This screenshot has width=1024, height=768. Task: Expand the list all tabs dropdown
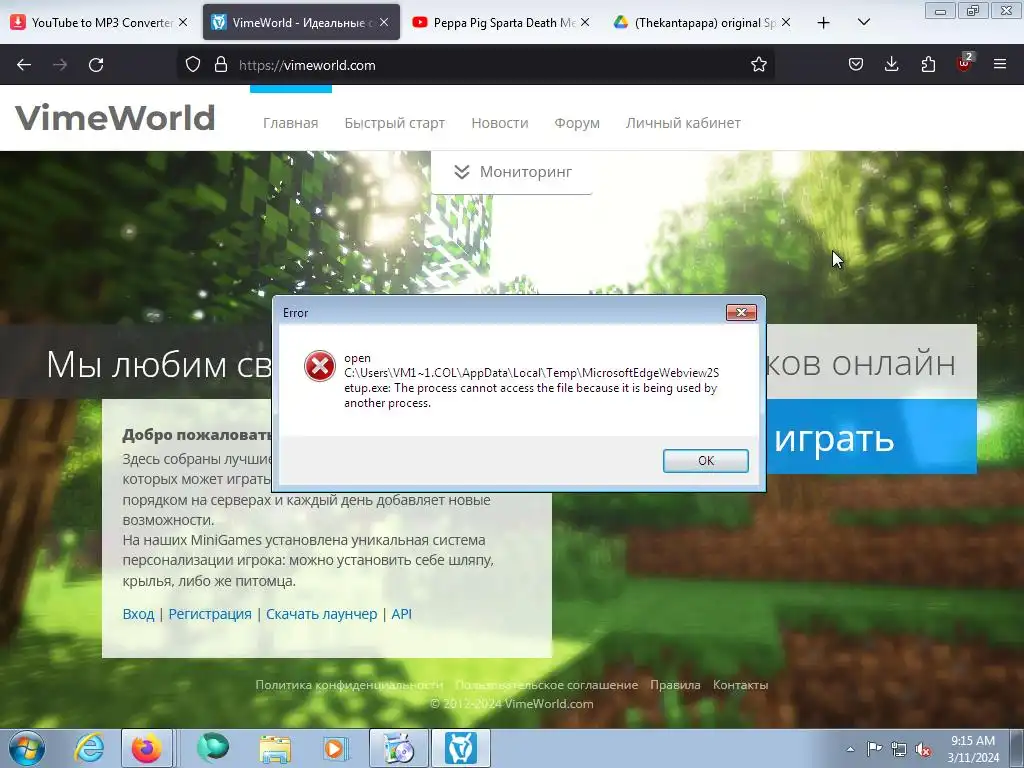[864, 22]
